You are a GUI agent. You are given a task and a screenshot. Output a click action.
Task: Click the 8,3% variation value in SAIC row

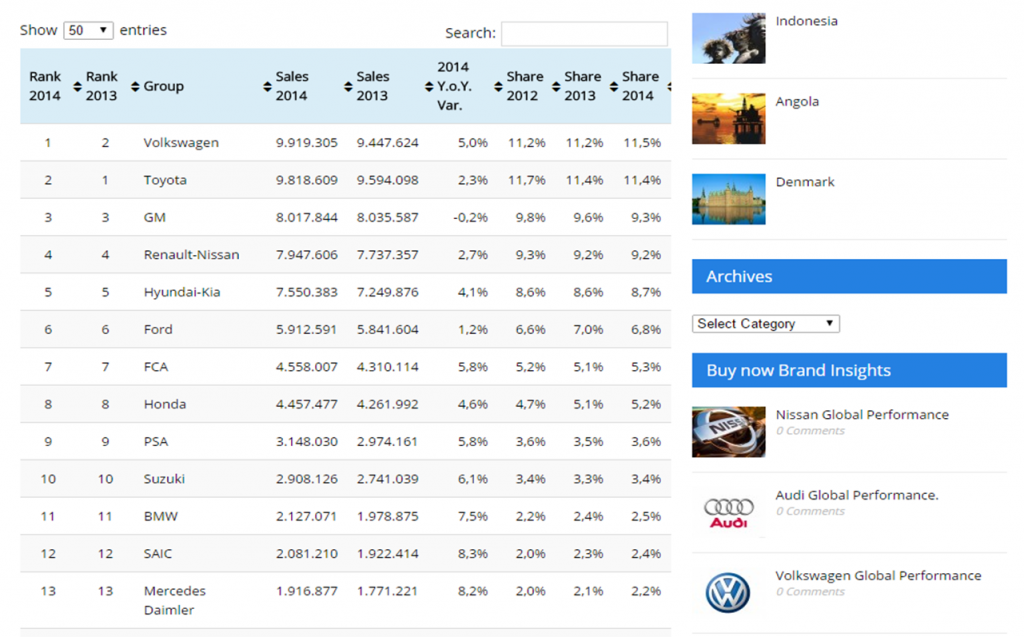tap(473, 553)
